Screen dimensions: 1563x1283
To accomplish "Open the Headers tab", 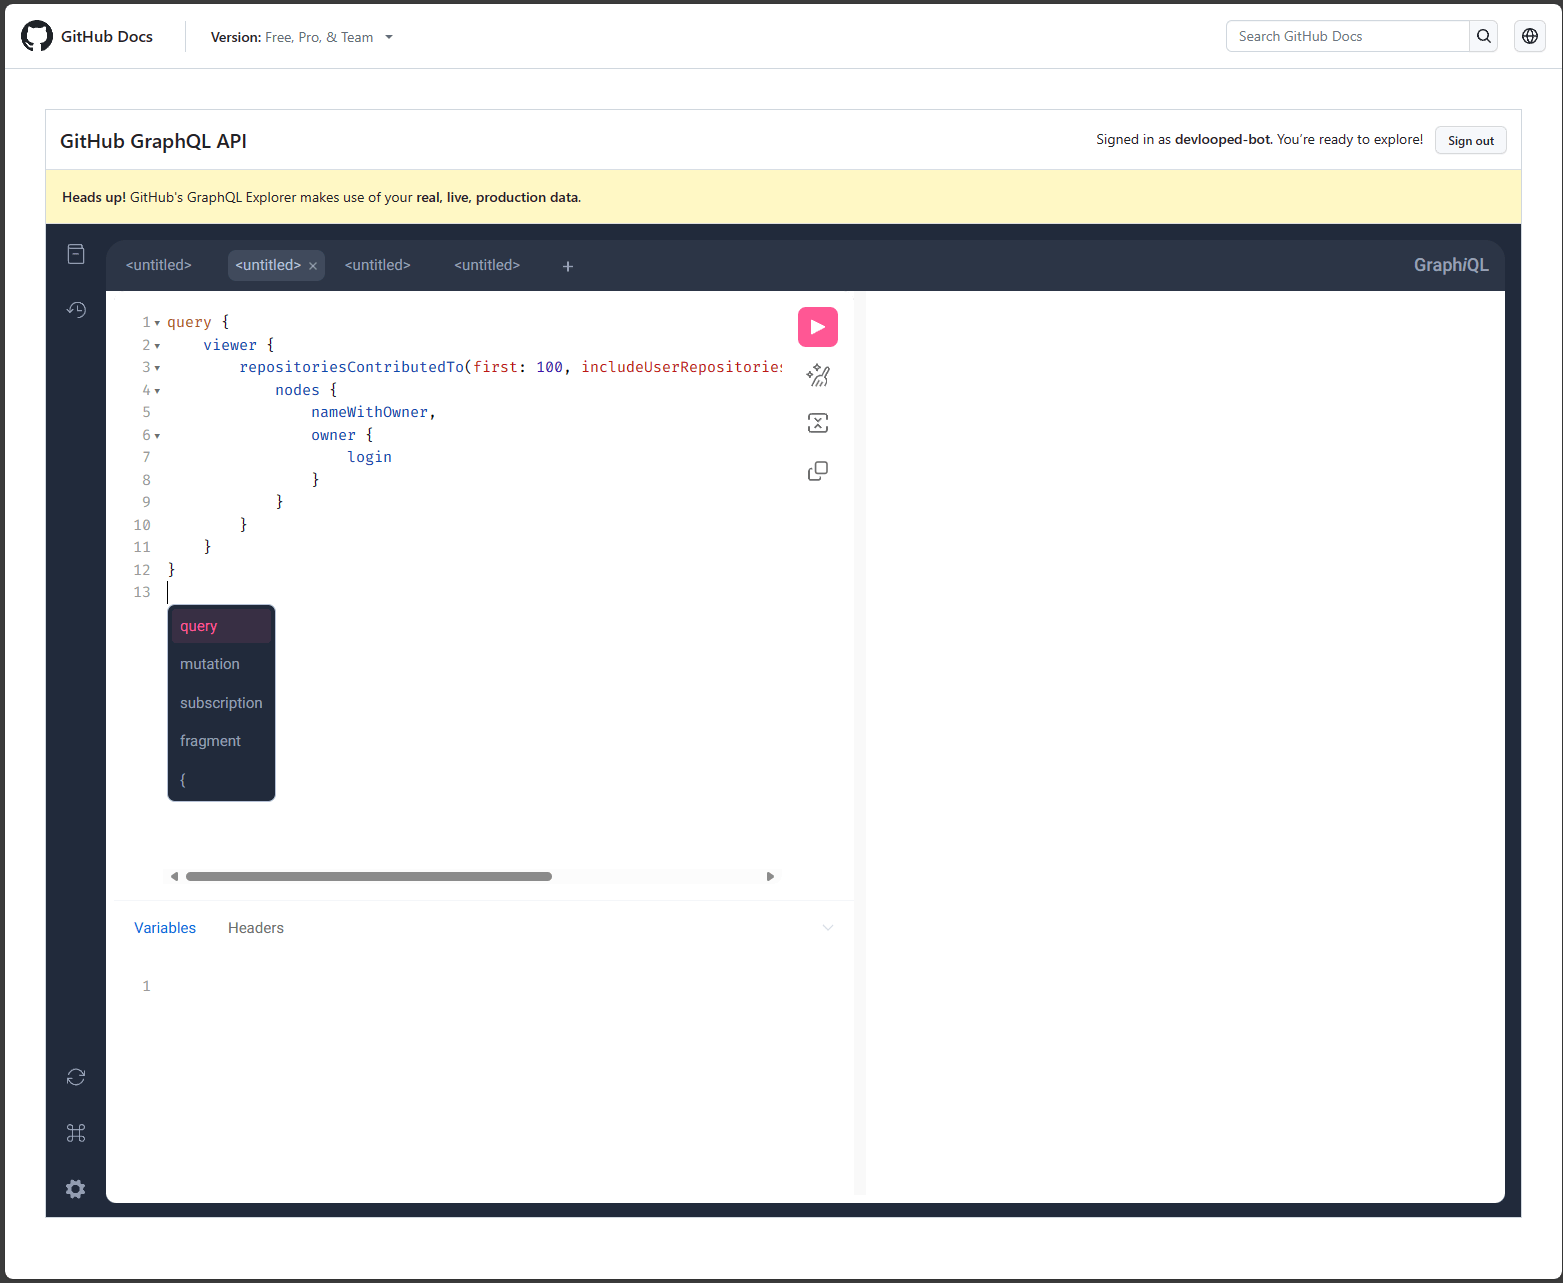I will point(256,928).
